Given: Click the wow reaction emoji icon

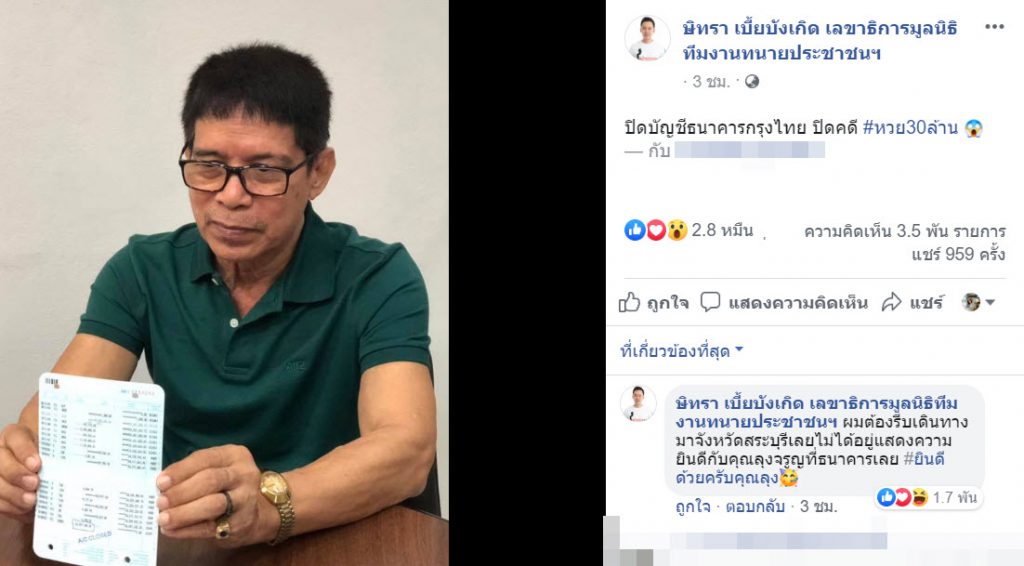Looking at the screenshot, I should point(677,230).
